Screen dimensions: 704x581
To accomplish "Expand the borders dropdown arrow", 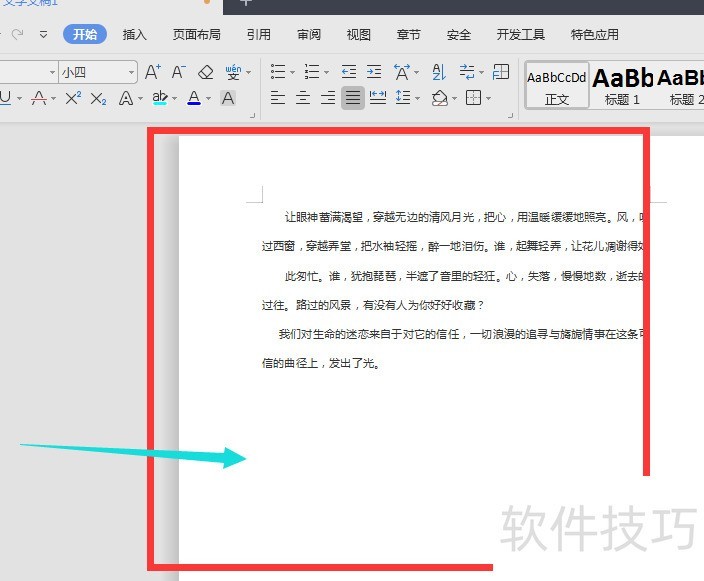I will tap(488, 98).
